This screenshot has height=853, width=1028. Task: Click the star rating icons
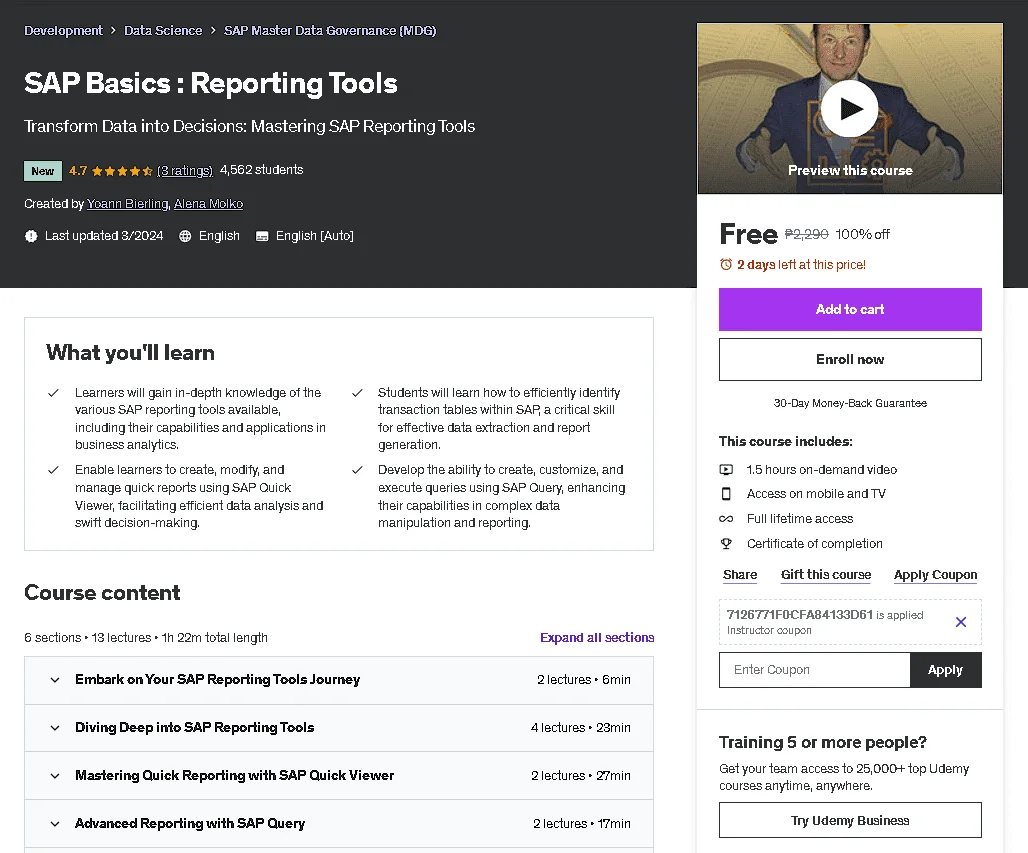coord(122,171)
